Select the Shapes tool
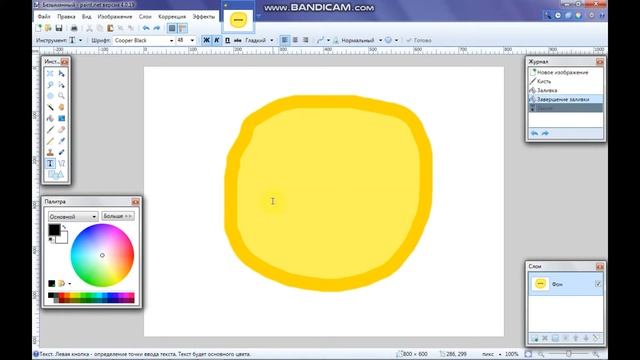Image resolution: width=640 pixels, height=360 pixels. point(56,175)
